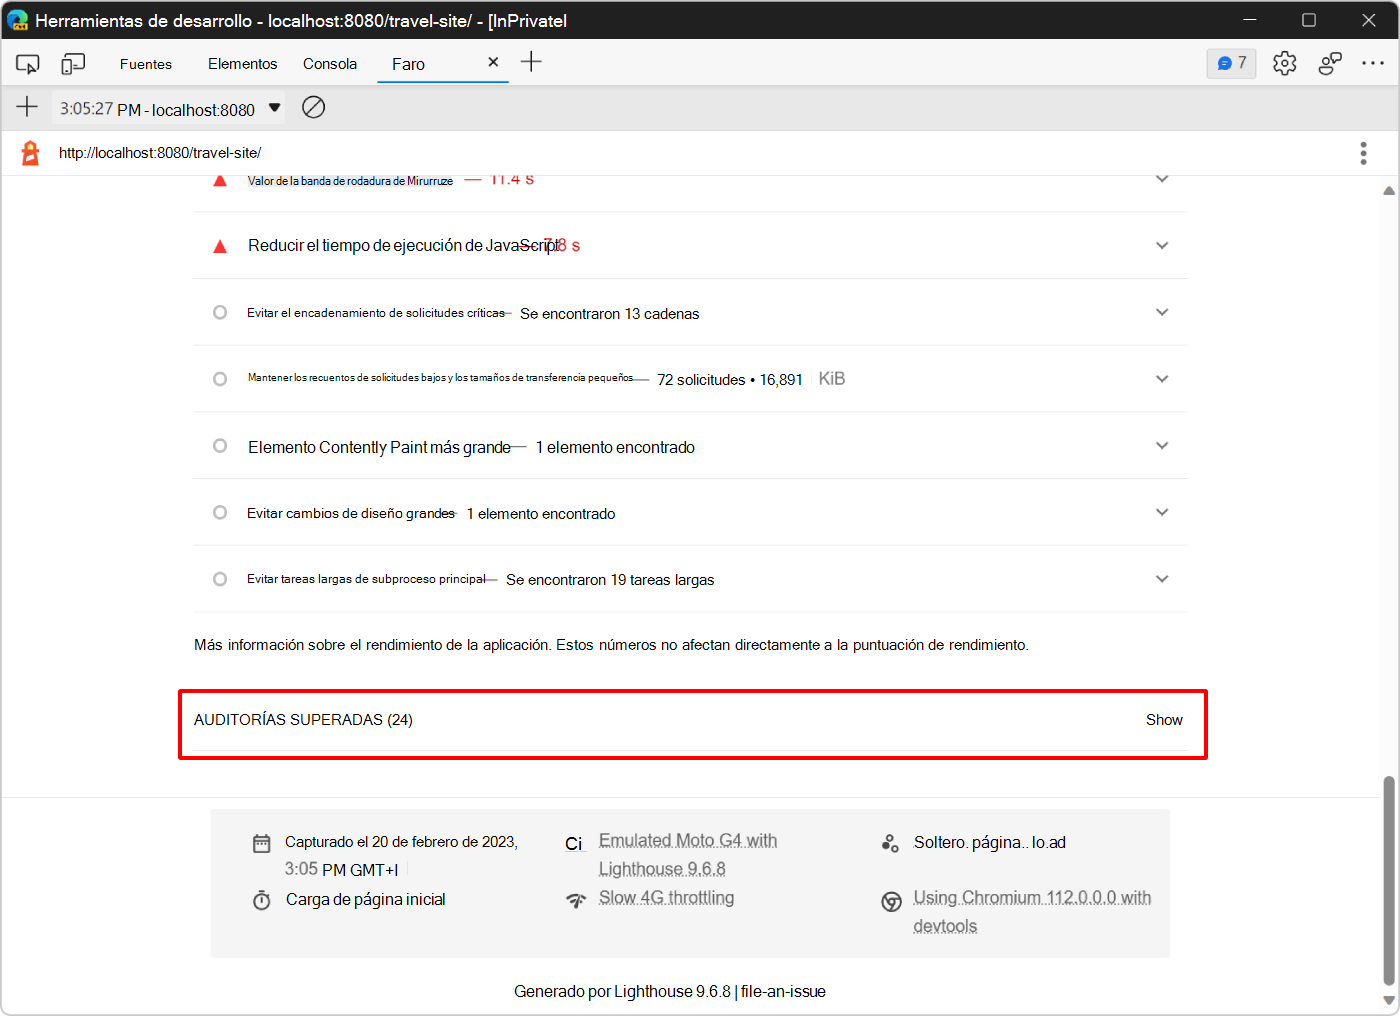Click the Chromium browser icon in footer
1400x1016 pixels.
[x=891, y=901]
